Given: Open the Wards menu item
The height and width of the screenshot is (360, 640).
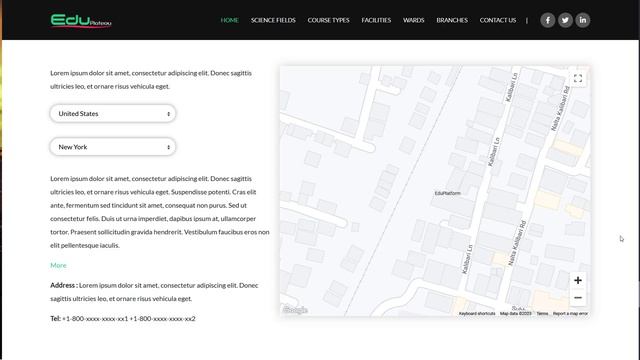Looking at the screenshot, I should (x=413, y=20).
